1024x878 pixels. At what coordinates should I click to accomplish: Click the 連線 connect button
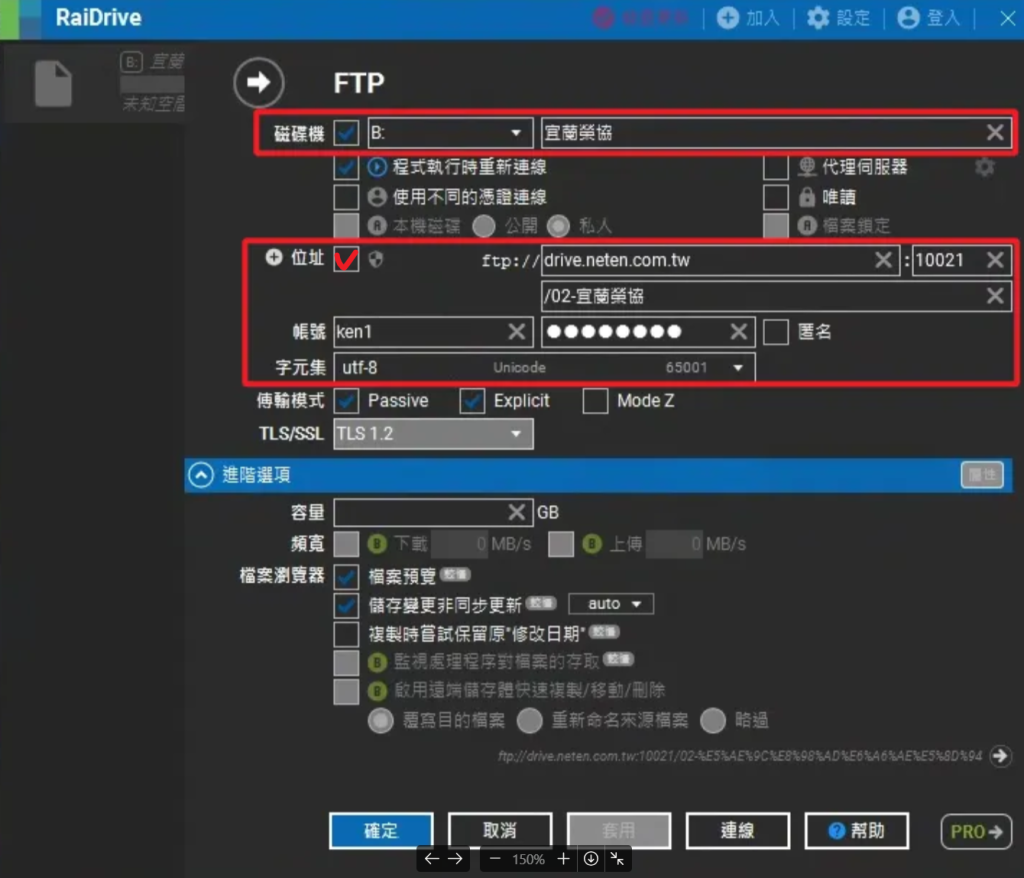pyautogui.click(x=737, y=831)
